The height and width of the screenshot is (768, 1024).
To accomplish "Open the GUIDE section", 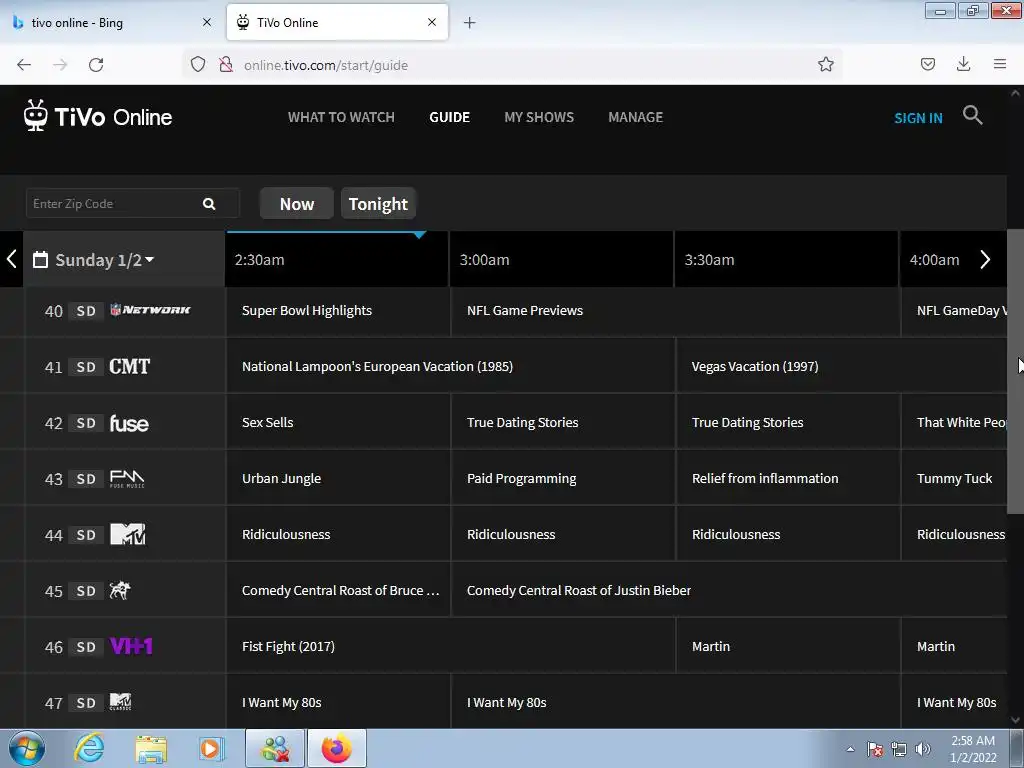I will click(x=449, y=118).
